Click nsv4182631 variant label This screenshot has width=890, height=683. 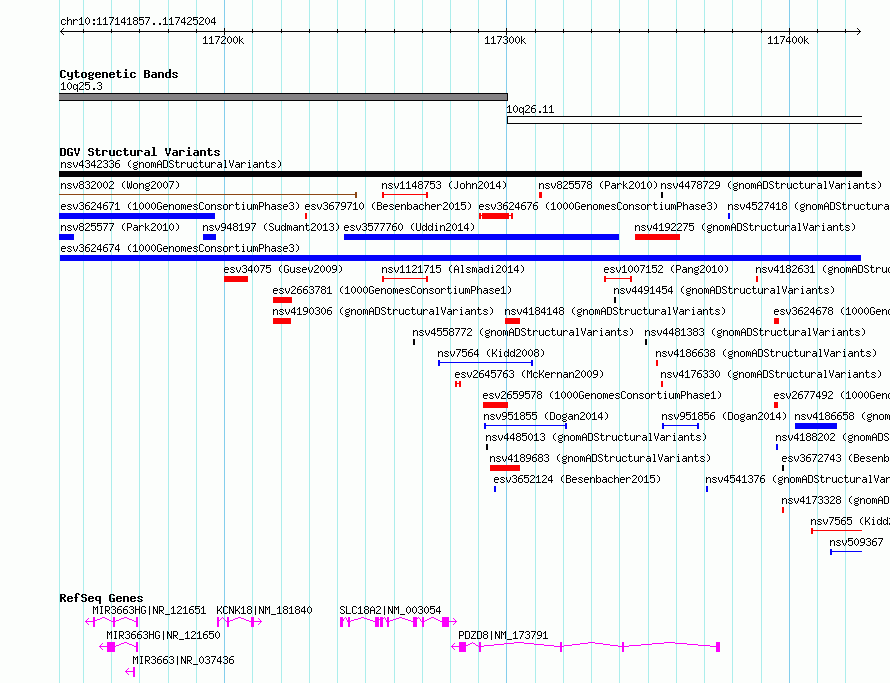[822, 270]
